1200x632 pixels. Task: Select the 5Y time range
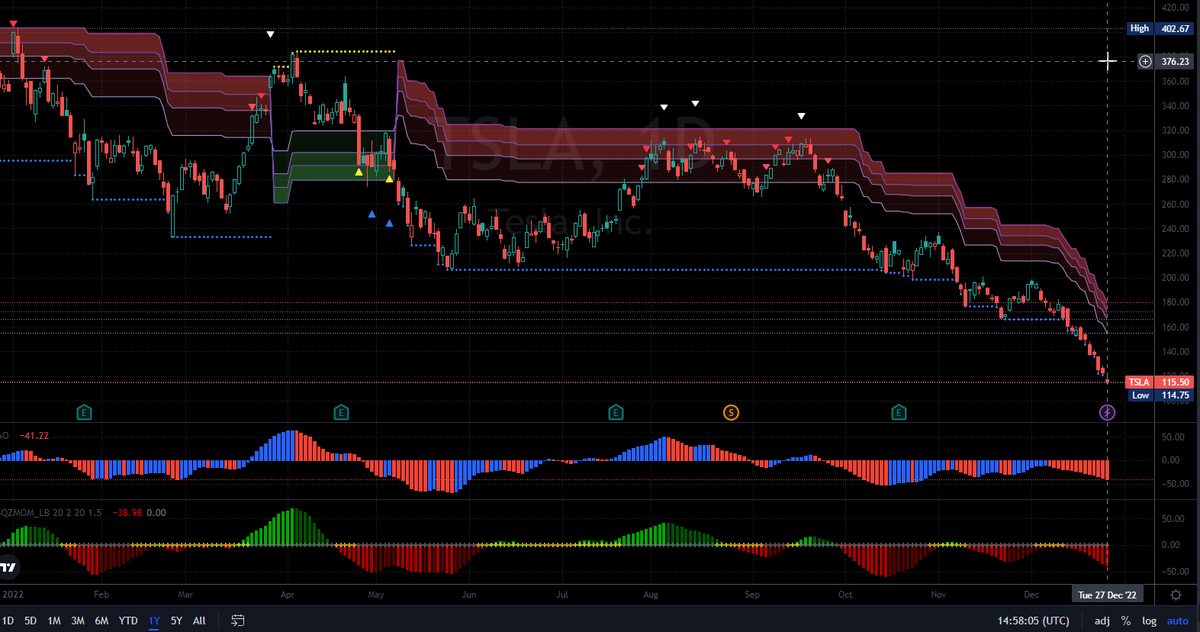[x=177, y=620]
